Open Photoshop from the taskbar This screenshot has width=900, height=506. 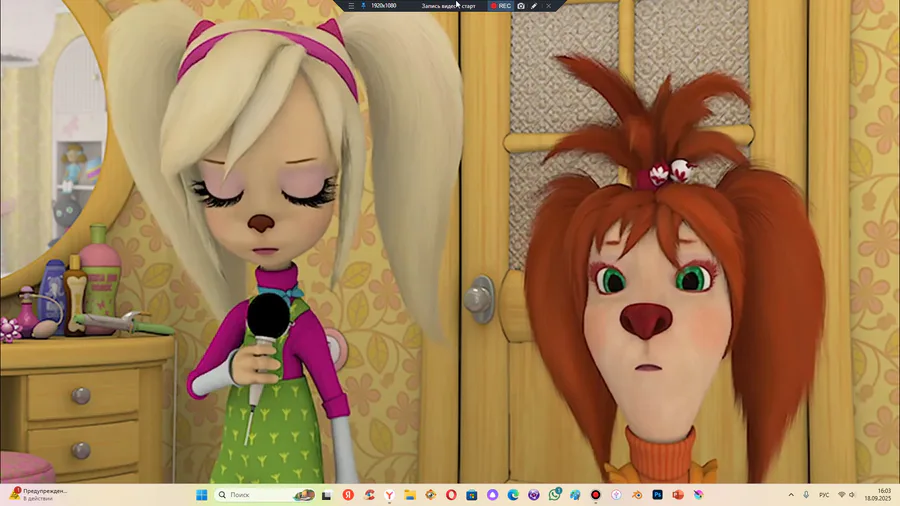pos(657,495)
